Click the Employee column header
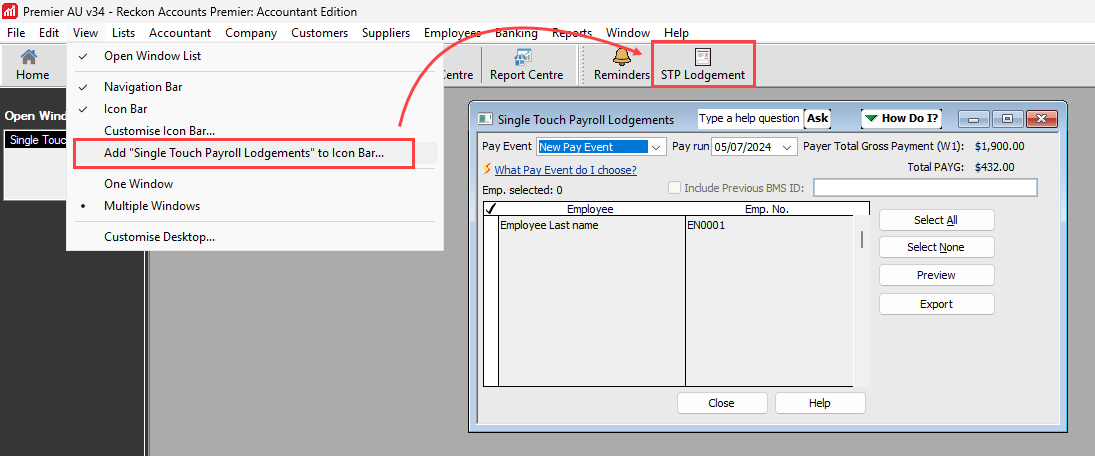Screen dimensions: 1095x456 tap(590, 209)
